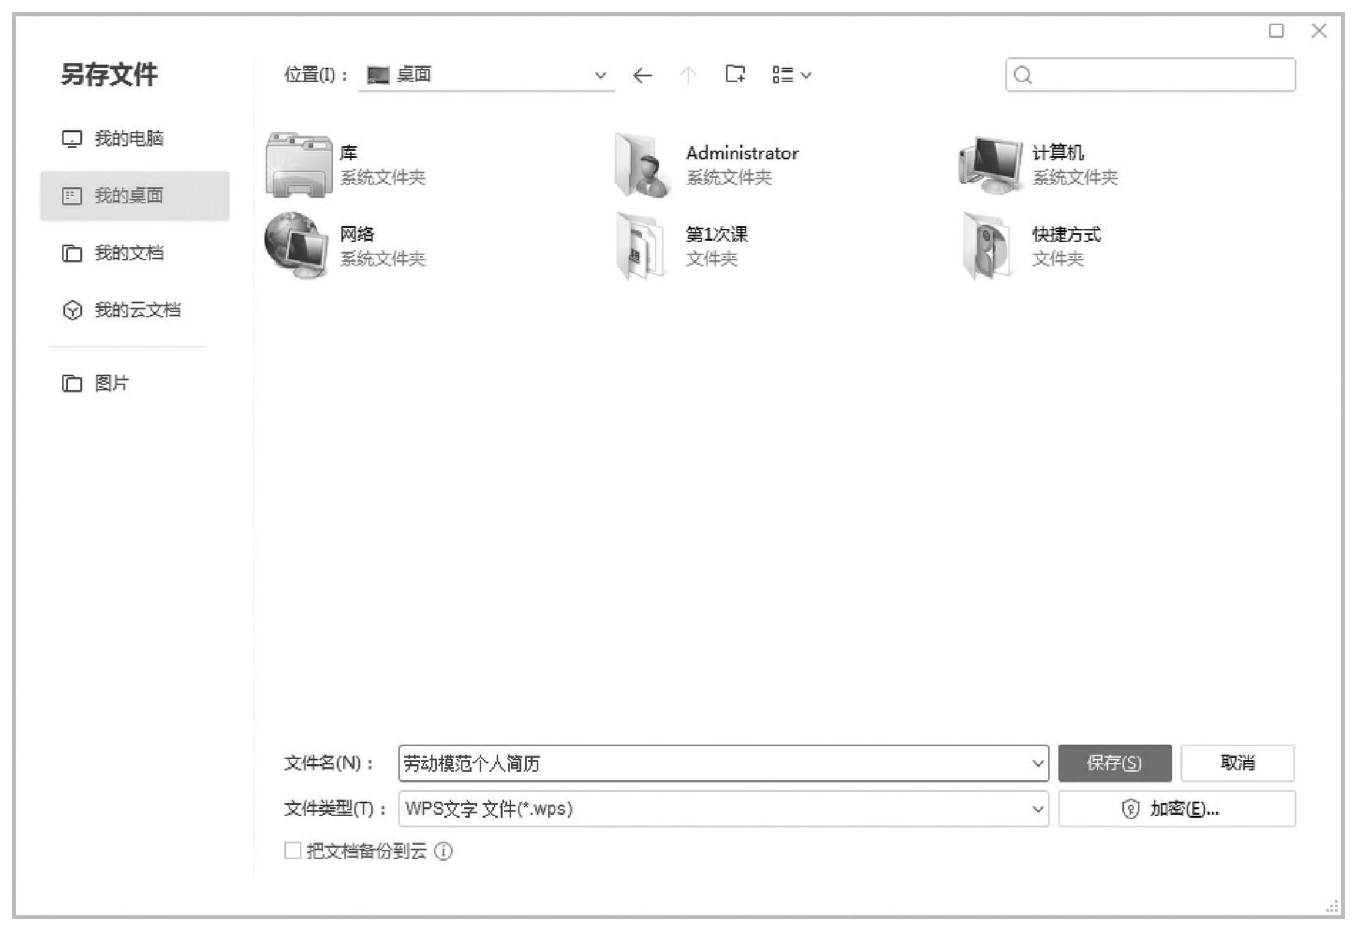Open the 快捷方式 folder

pos(987,246)
